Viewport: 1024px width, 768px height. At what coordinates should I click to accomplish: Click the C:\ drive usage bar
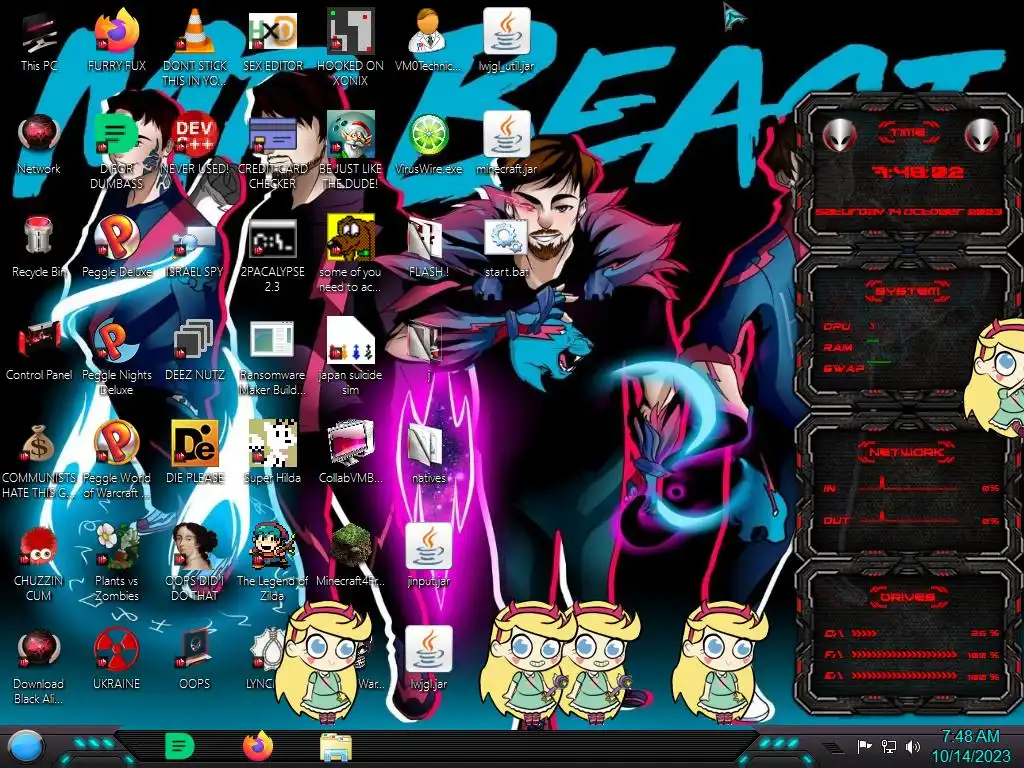[x=912, y=633]
